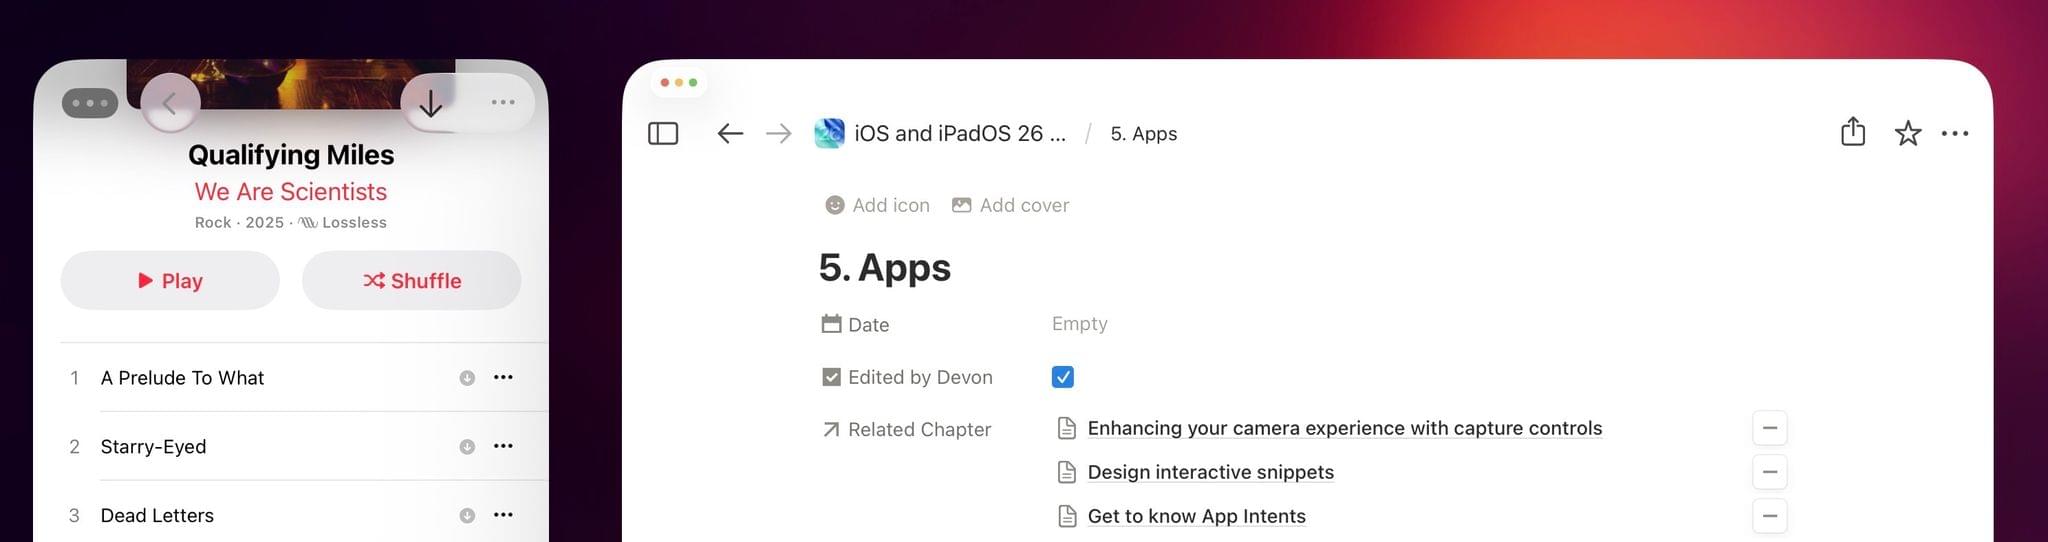2048x542 pixels.
Task: Go back using the left arrow
Action: [x=730, y=133]
